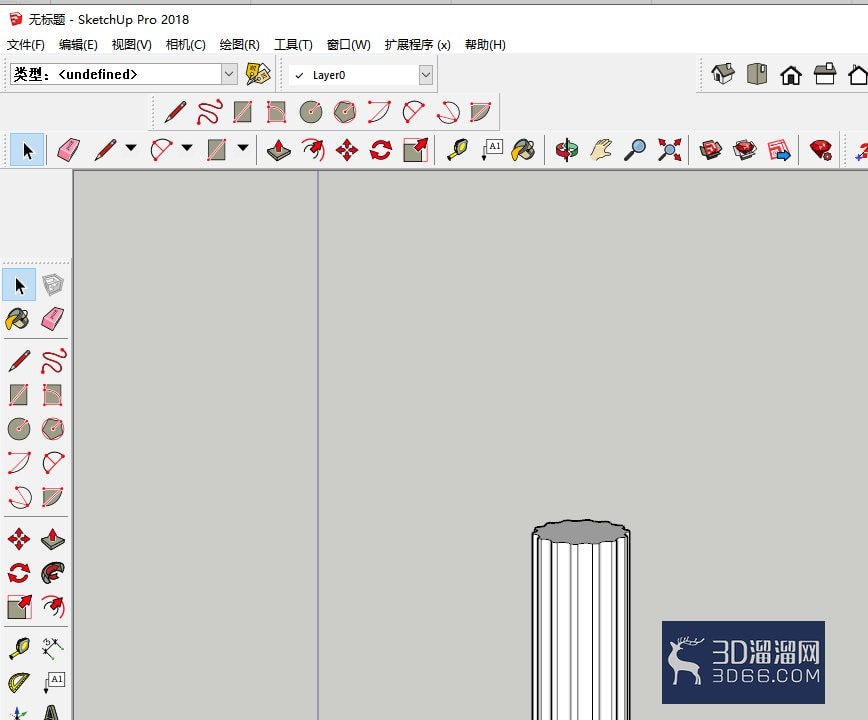Expand the line tool dropdown arrow
The width and height of the screenshot is (868, 720).
coord(131,148)
